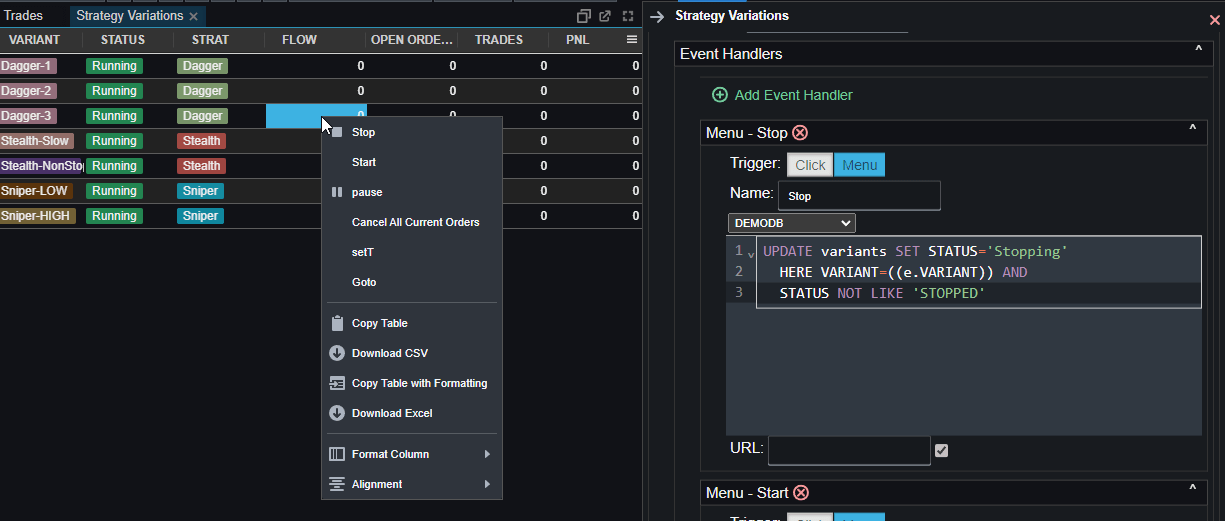This screenshot has width=1225, height=521.
Task: Click the right arrow beside Strategy Variations
Action: click(657, 17)
